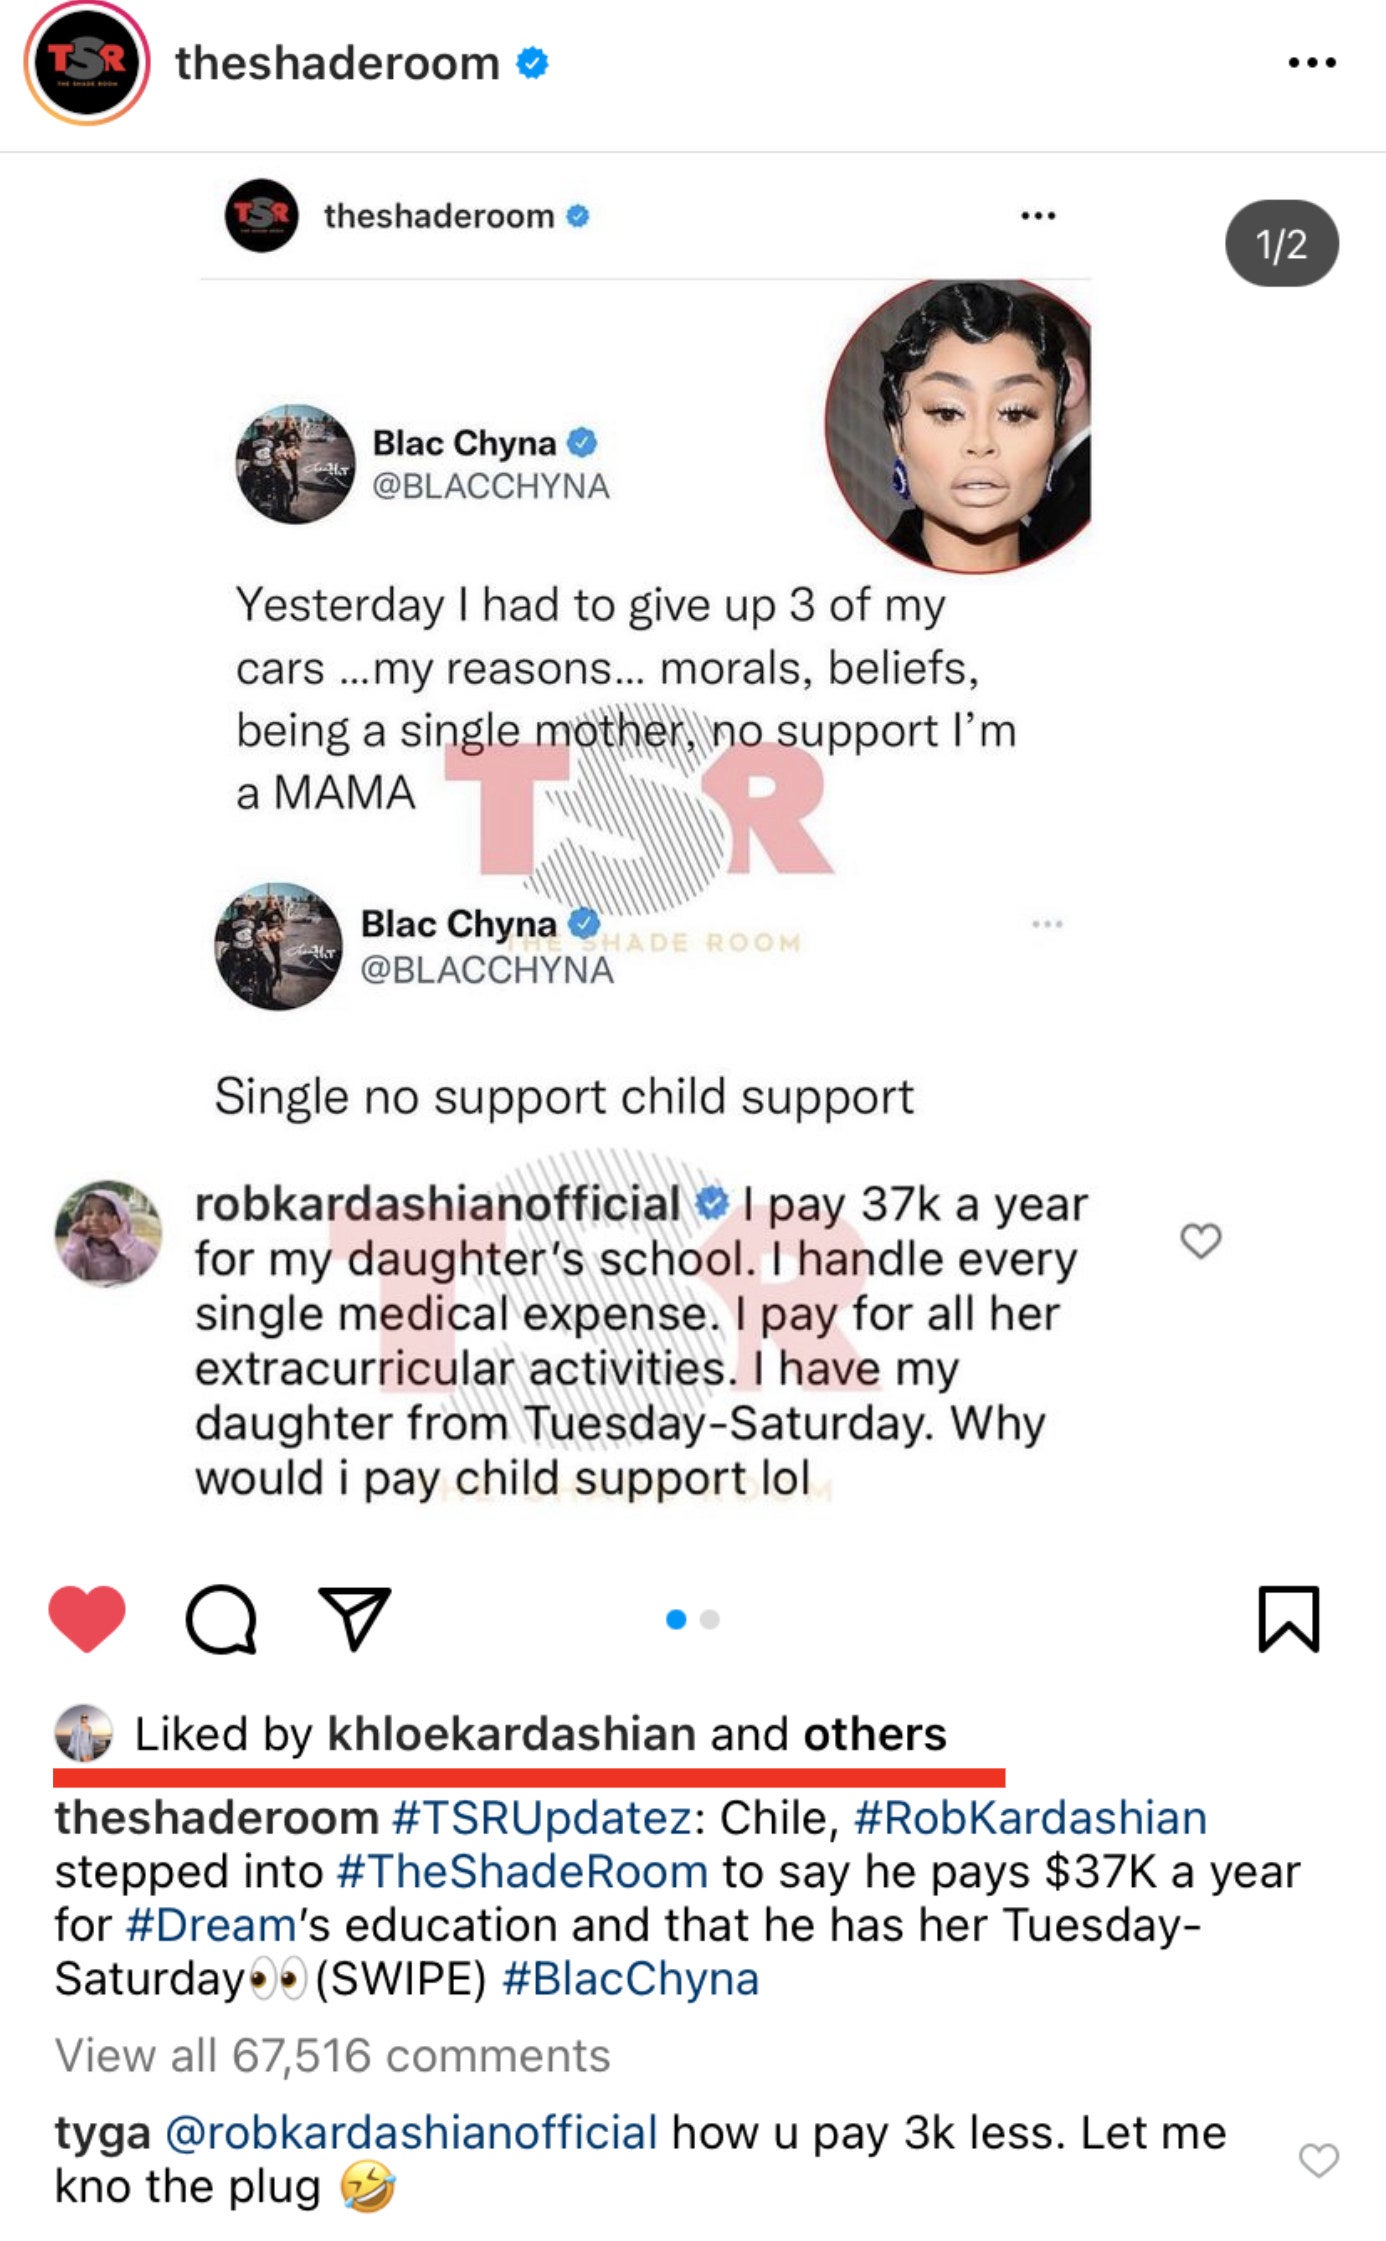
Task: View others who liked the post
Action: pos(874,1734)
